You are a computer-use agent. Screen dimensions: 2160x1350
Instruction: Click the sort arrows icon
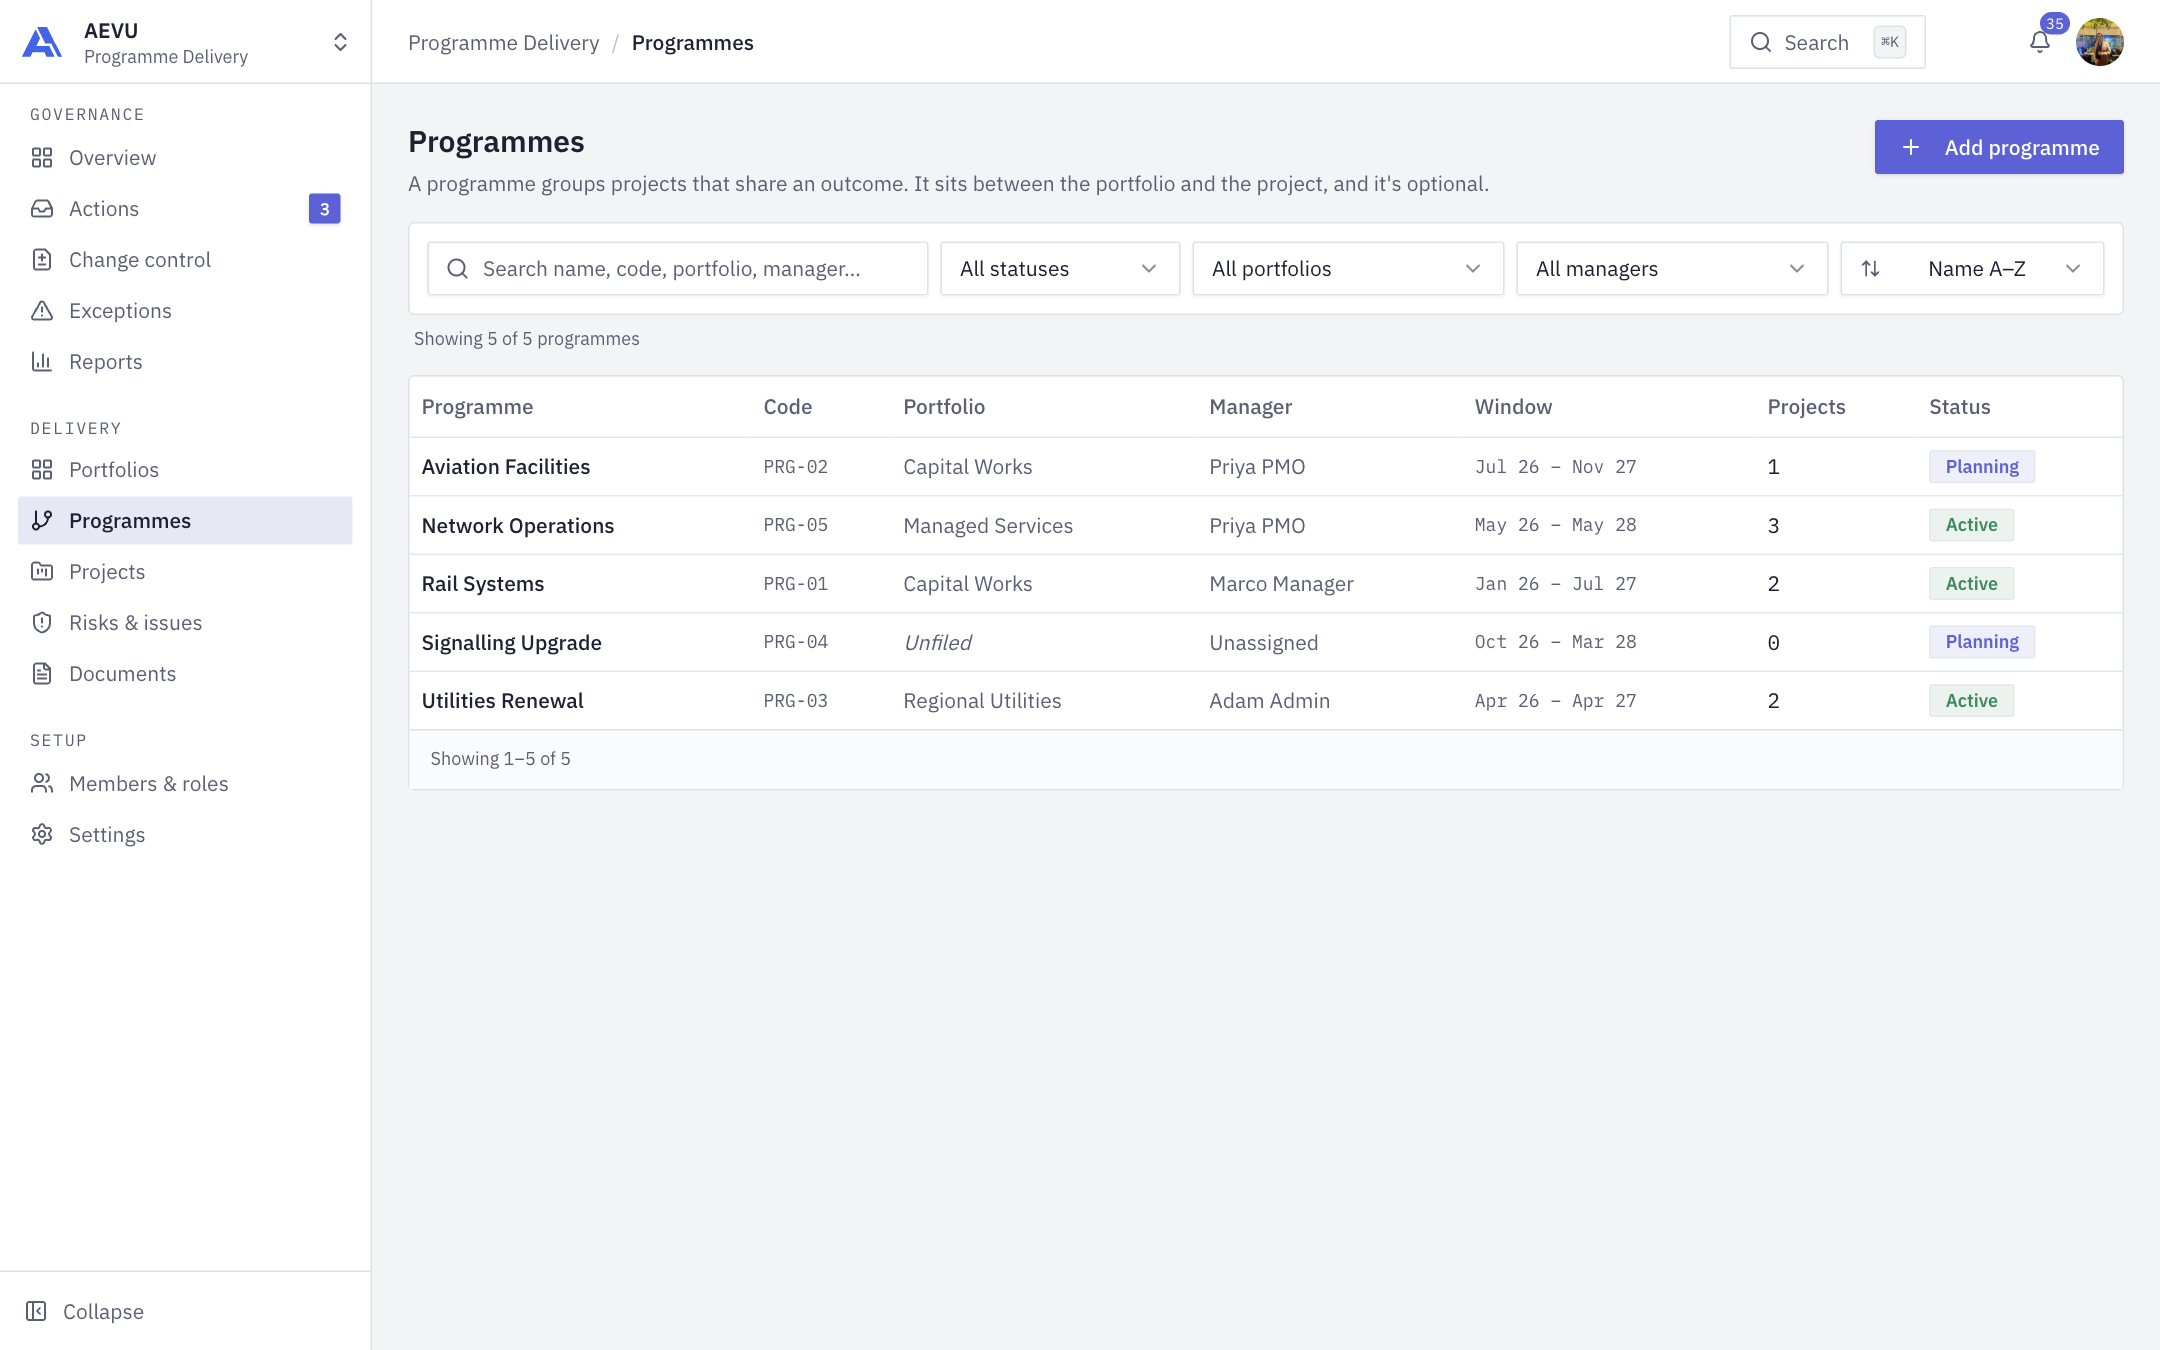coord(1870,269)
